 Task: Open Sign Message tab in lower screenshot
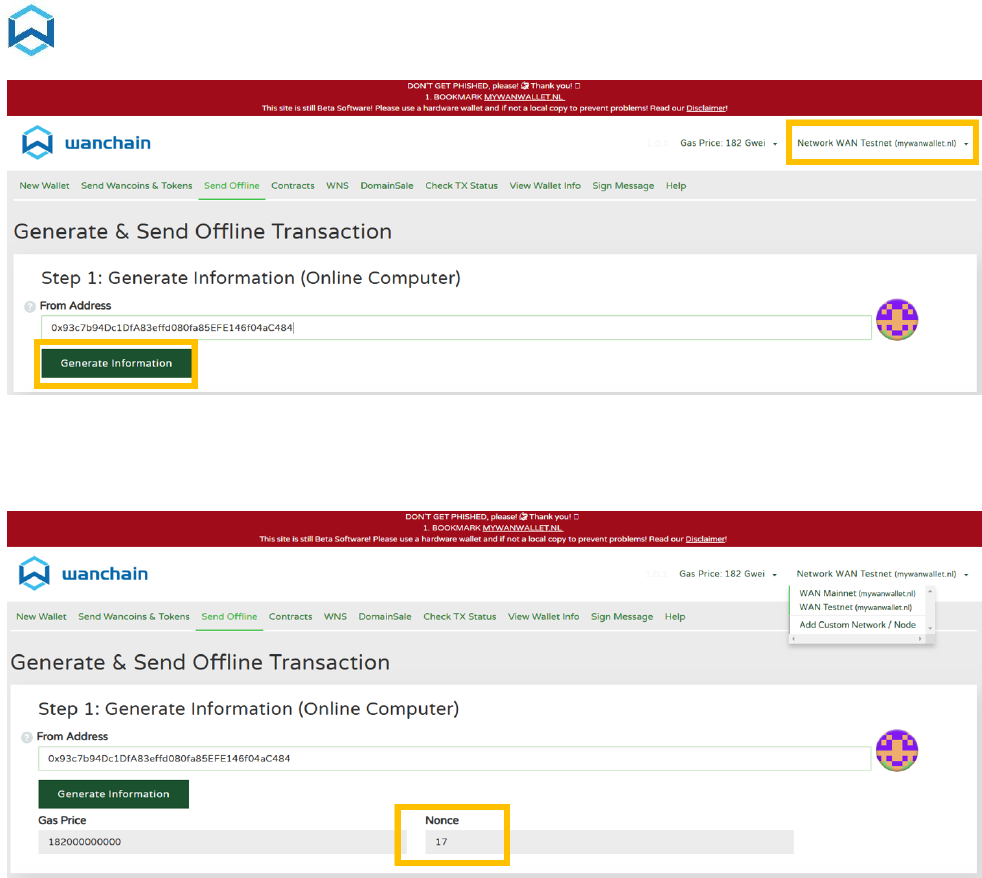(x=622, y=617)
